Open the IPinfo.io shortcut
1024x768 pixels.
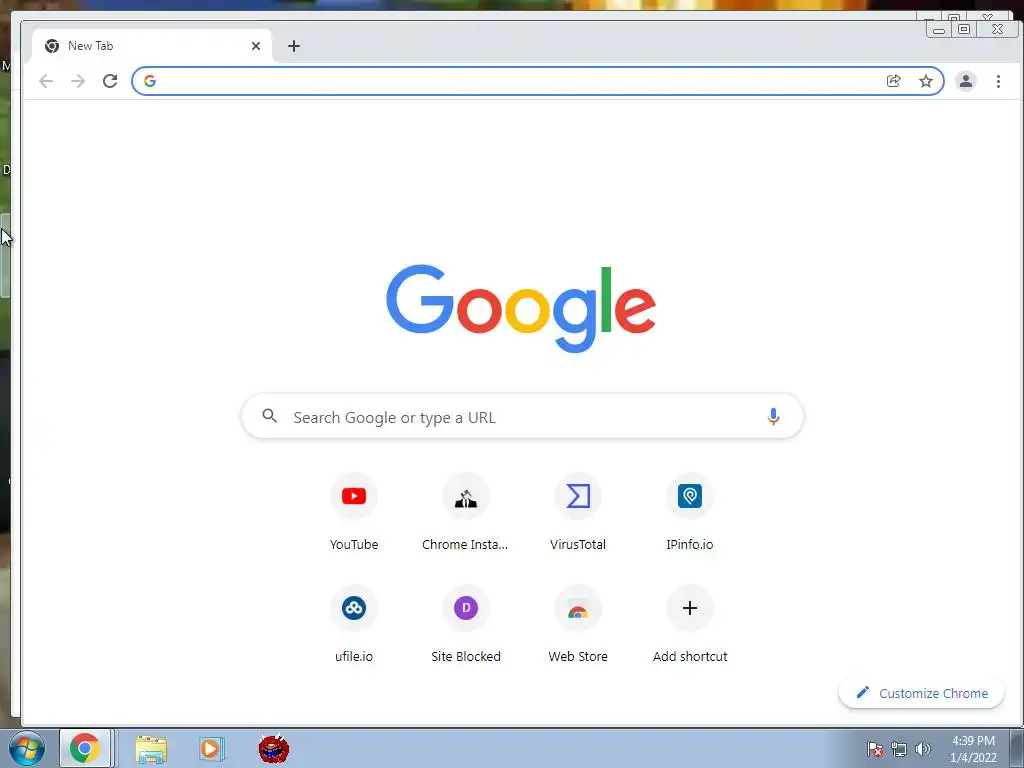690,513
